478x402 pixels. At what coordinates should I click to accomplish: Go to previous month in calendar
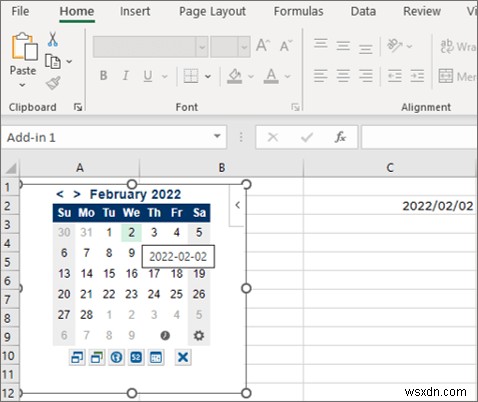60,194
